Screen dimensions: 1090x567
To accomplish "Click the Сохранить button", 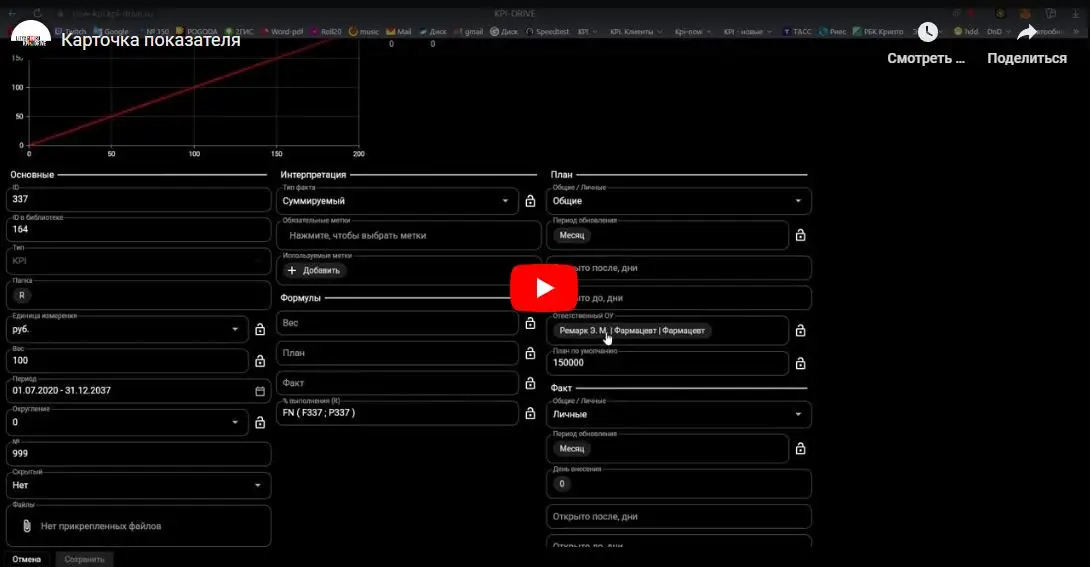I will click(x=84, y=559).
